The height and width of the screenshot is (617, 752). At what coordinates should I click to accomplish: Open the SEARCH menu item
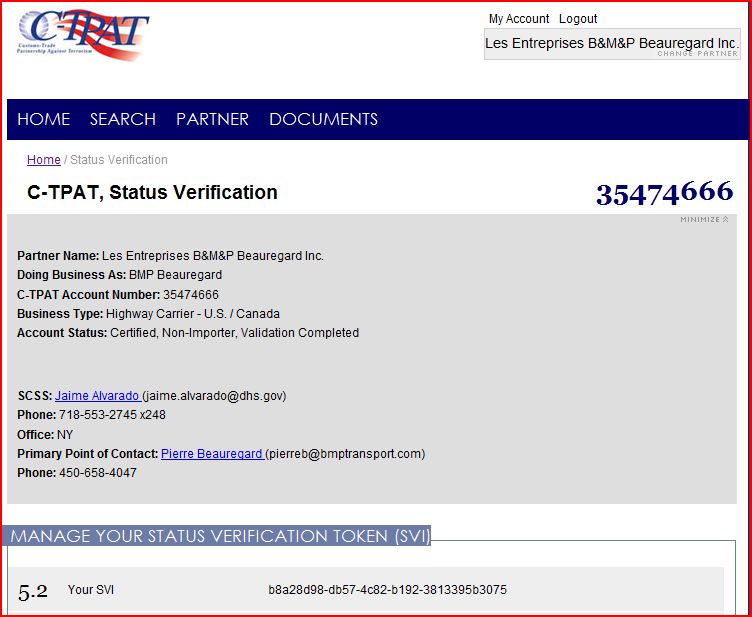tap(122, 119)
